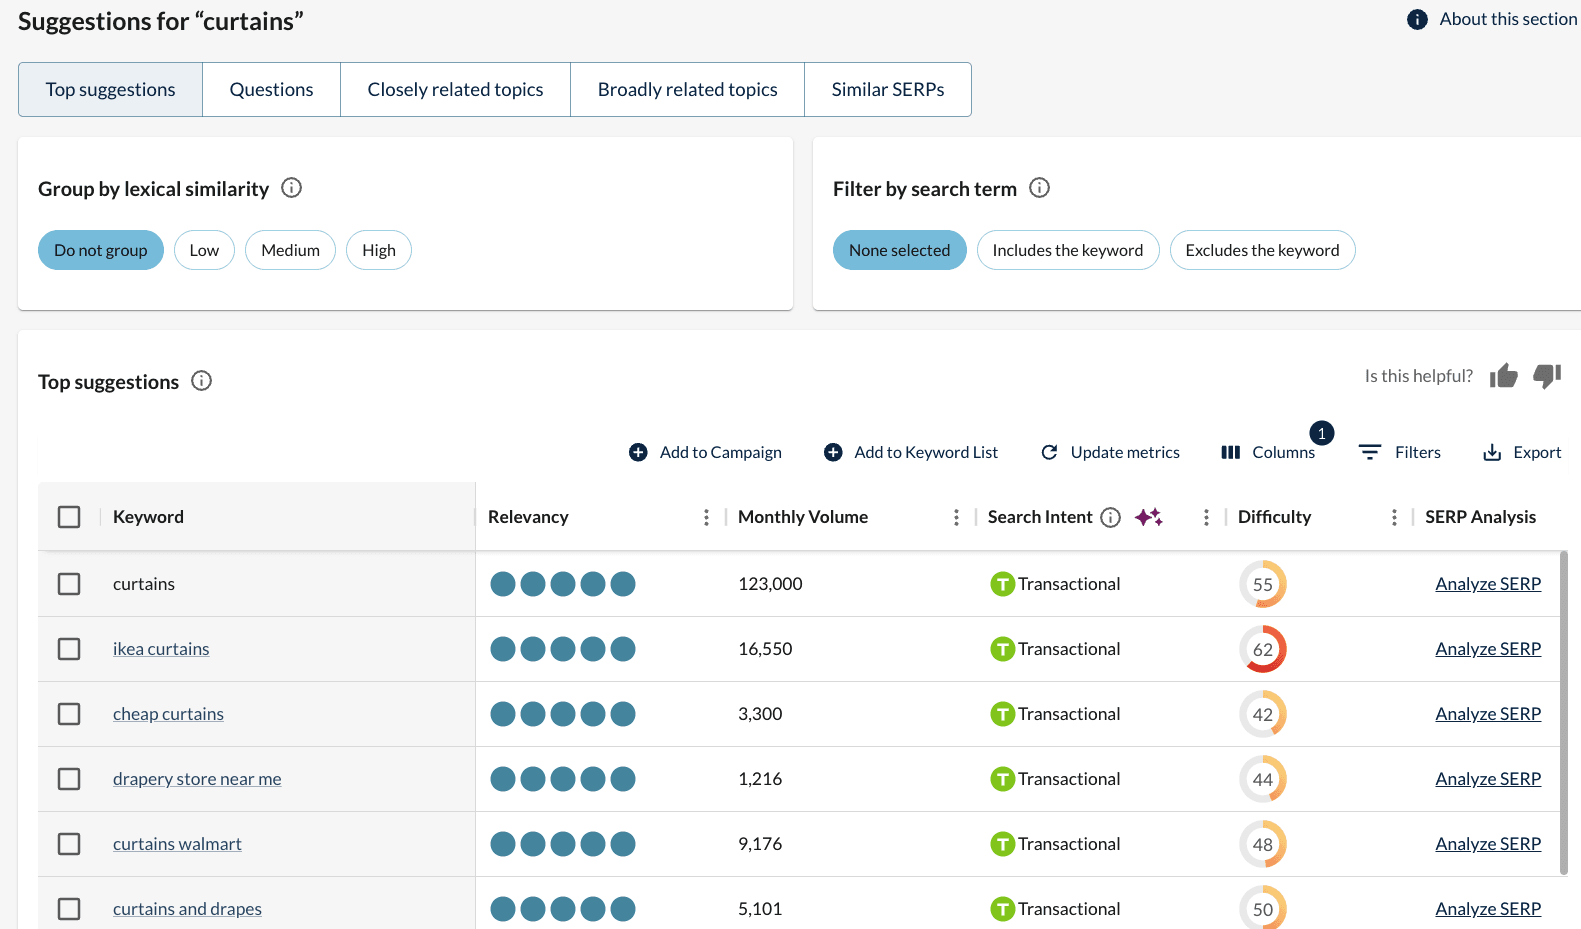Open the About this section info icon
The height and width of the screenshot is (929, 1581).
point(1417,19)
